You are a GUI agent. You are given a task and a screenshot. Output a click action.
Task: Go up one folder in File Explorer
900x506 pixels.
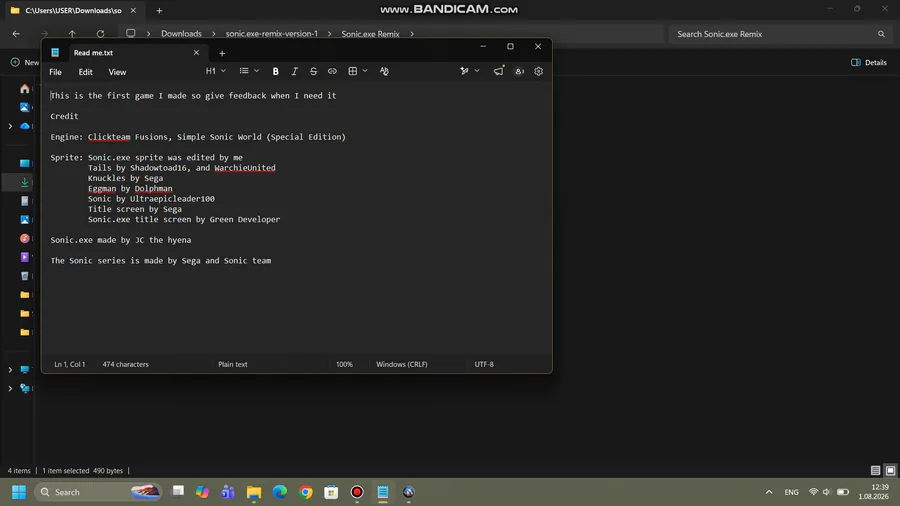point(72,34)
